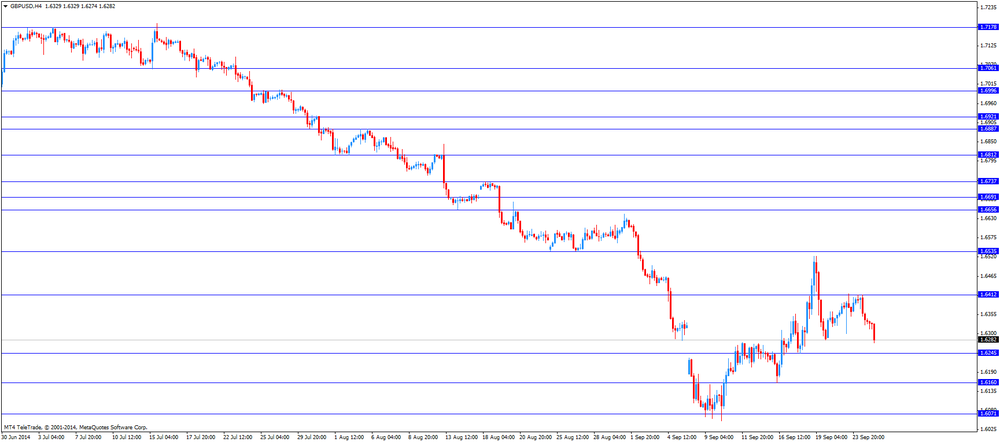Click the 1 Sep 20:00 time axis label
This screenshot has width=1000, height=442.
(x=643, y=438)
